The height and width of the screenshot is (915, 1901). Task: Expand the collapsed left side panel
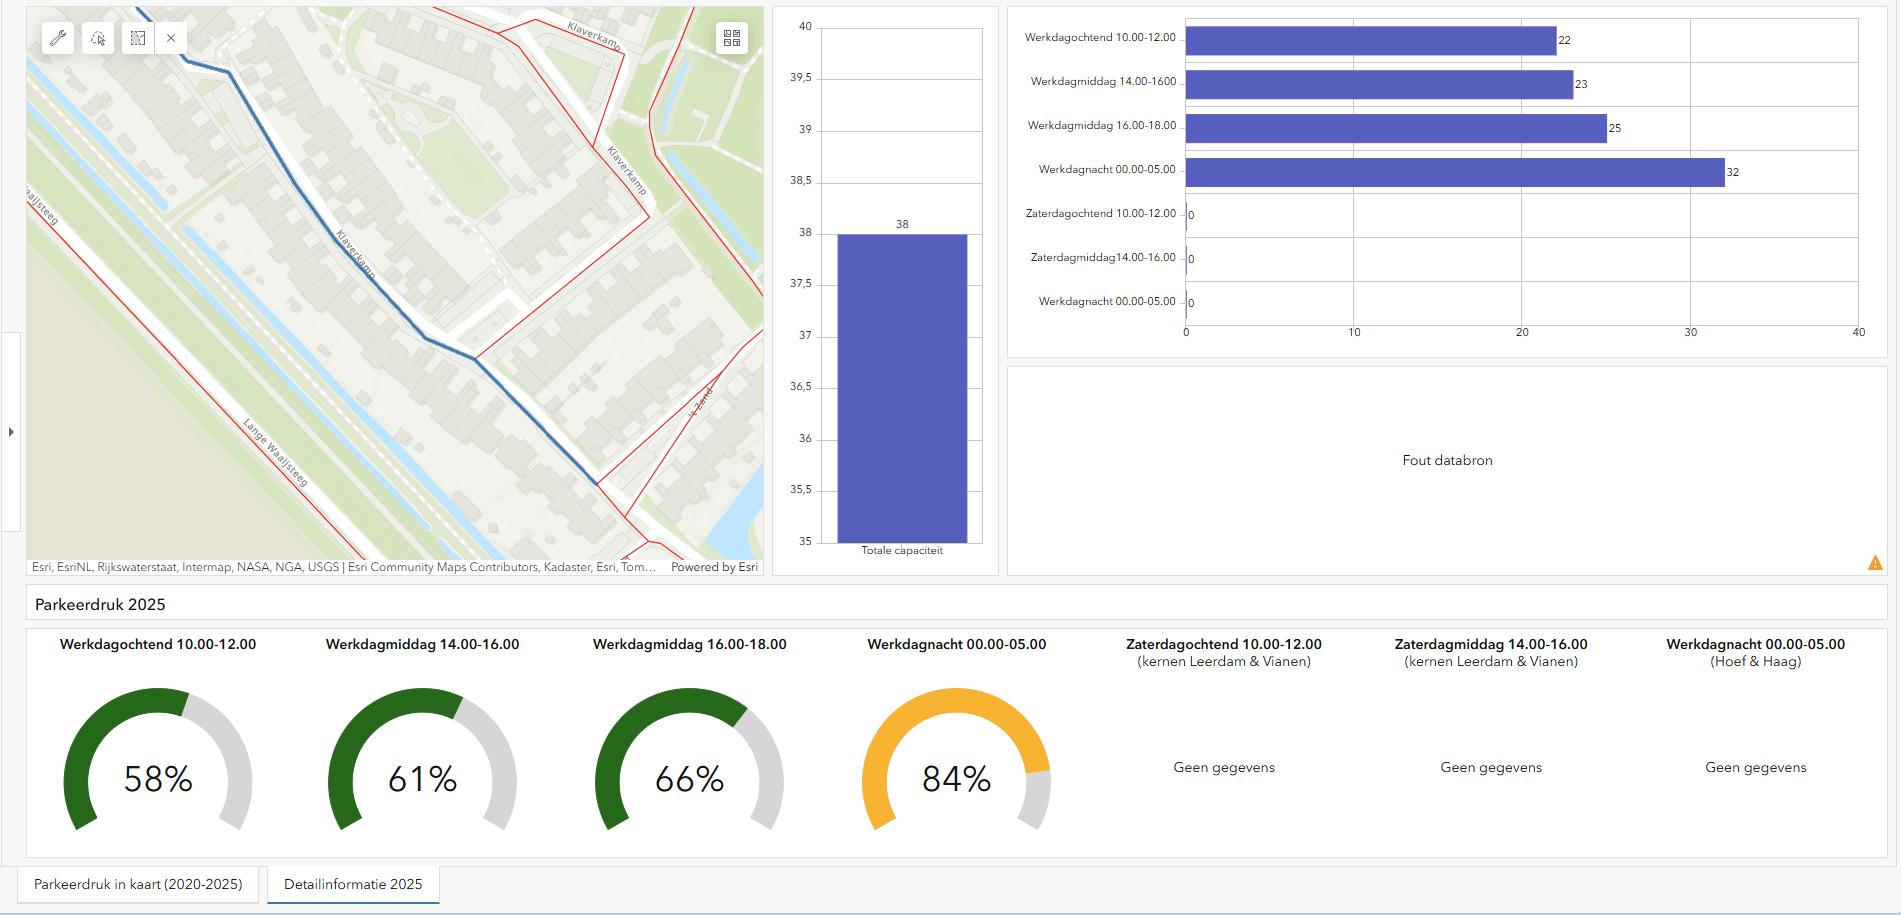(x=11, y=432)
